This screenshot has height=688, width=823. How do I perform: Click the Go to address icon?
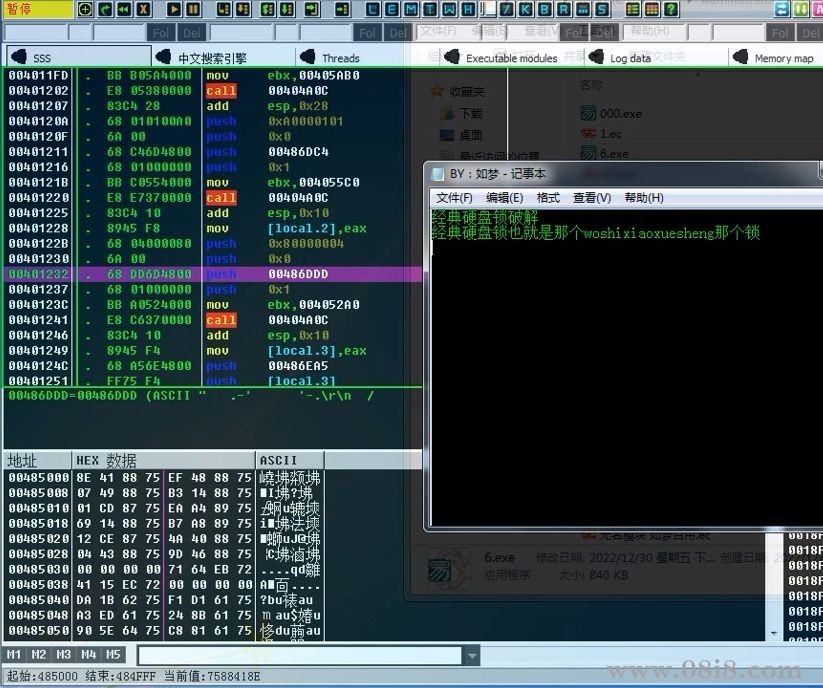coord(342,9)
